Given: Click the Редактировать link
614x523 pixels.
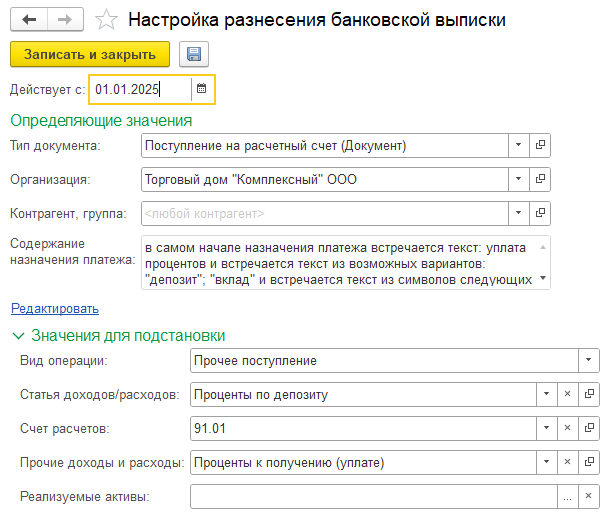Looking at the screenshot, I should [55, 308].
